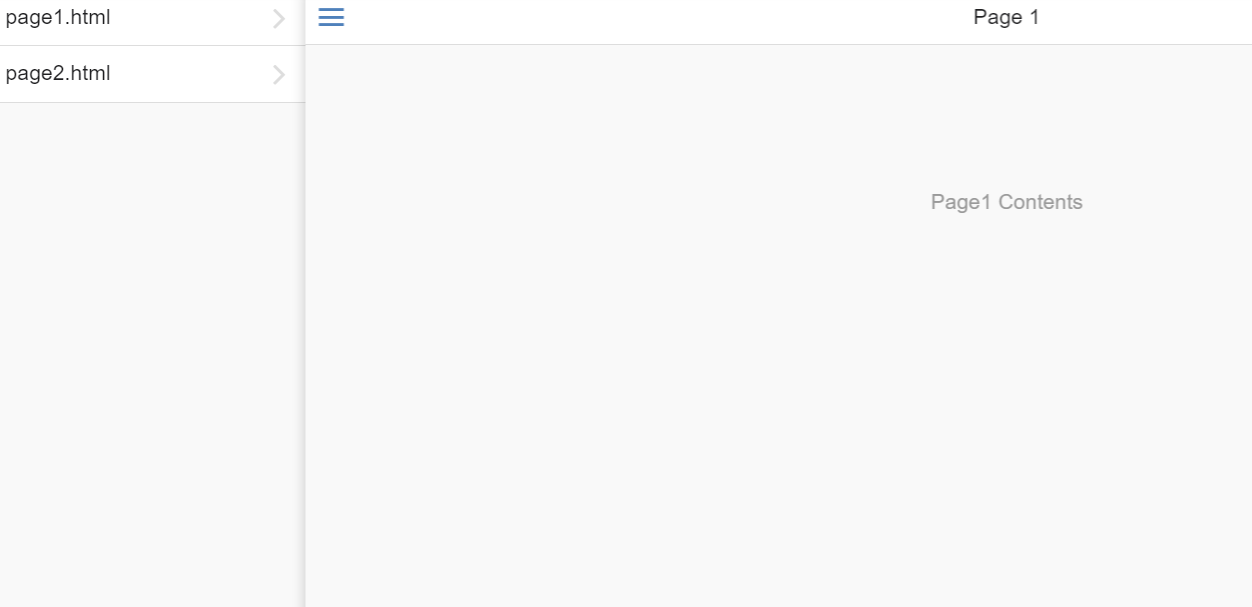
Task: Click the blue menu button in toolbar
Action: 331,17
